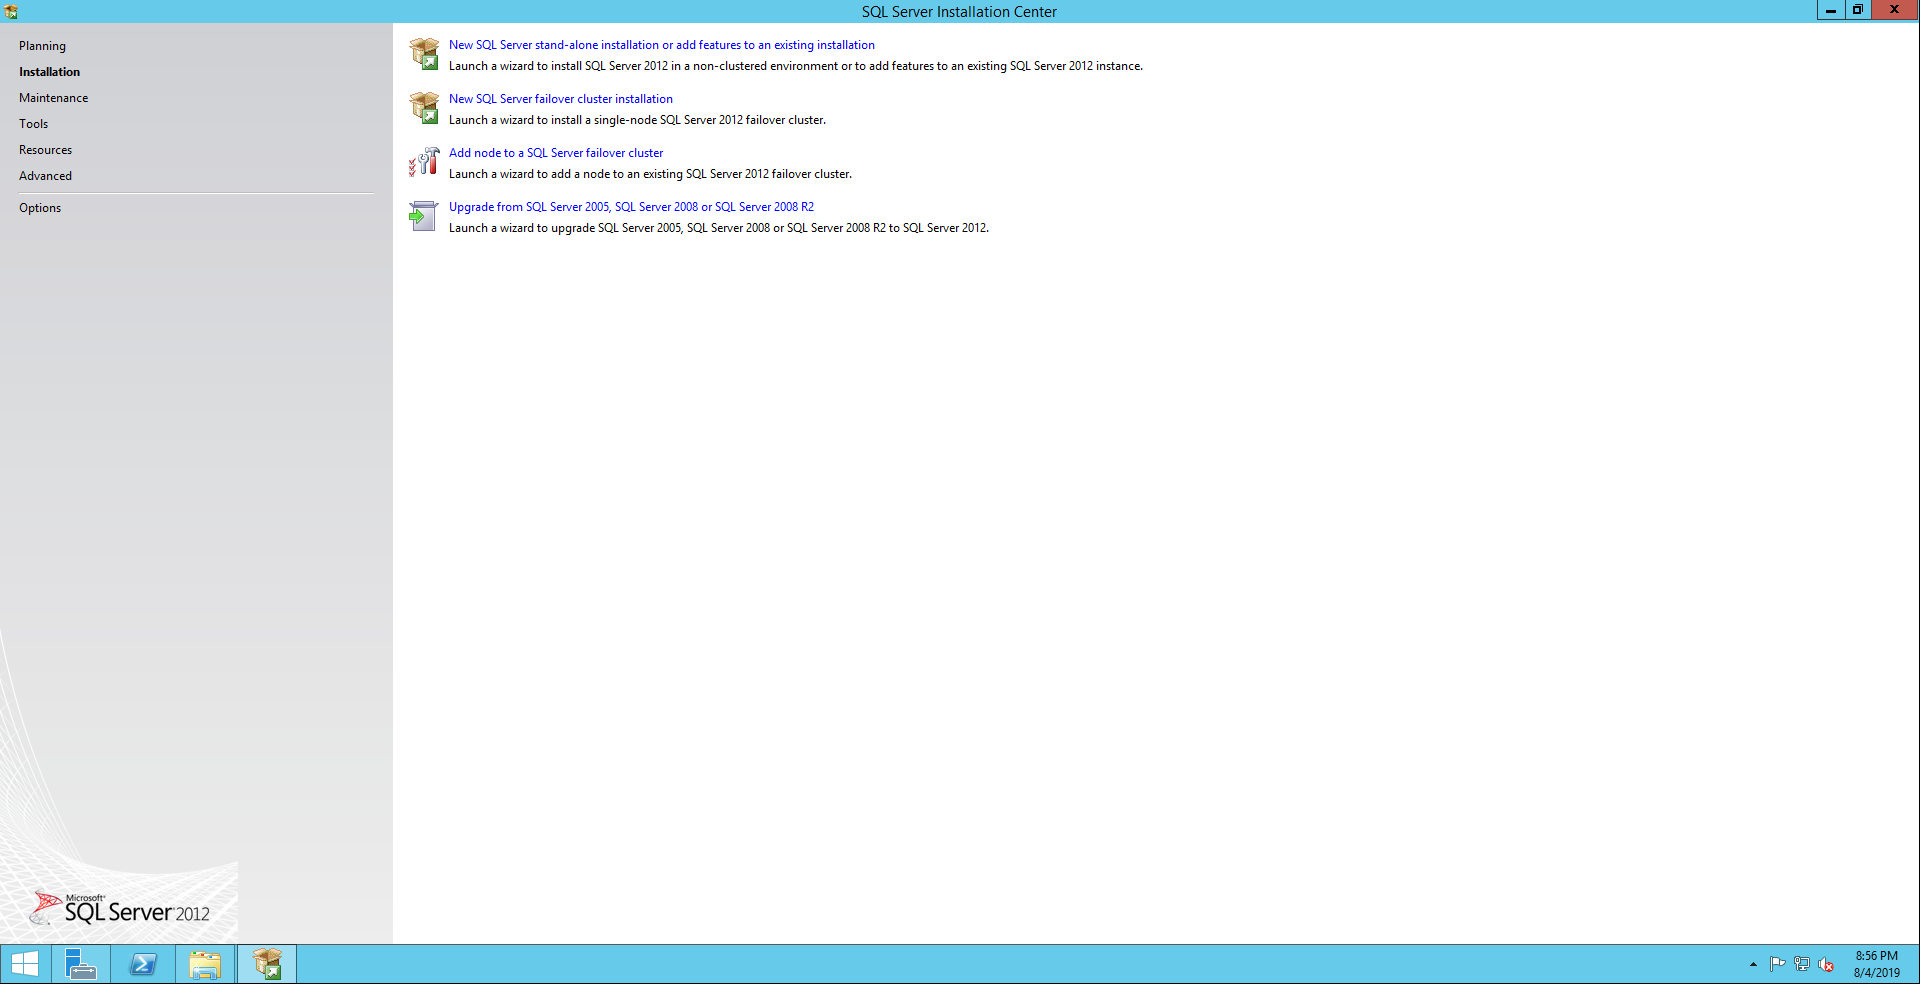
Task: Go to the Advanced section
Action: point(45,176)
